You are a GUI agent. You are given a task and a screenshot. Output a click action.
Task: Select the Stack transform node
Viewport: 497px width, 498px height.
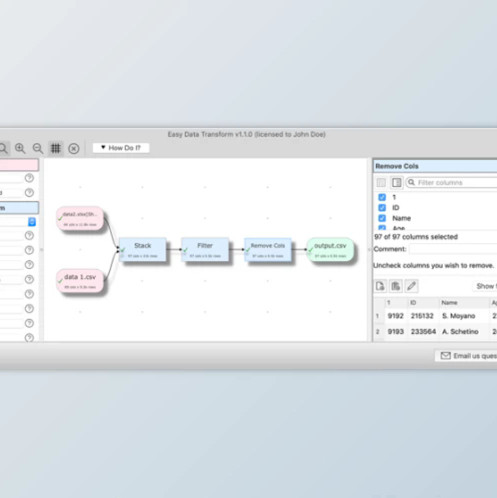tap(143, 250)
